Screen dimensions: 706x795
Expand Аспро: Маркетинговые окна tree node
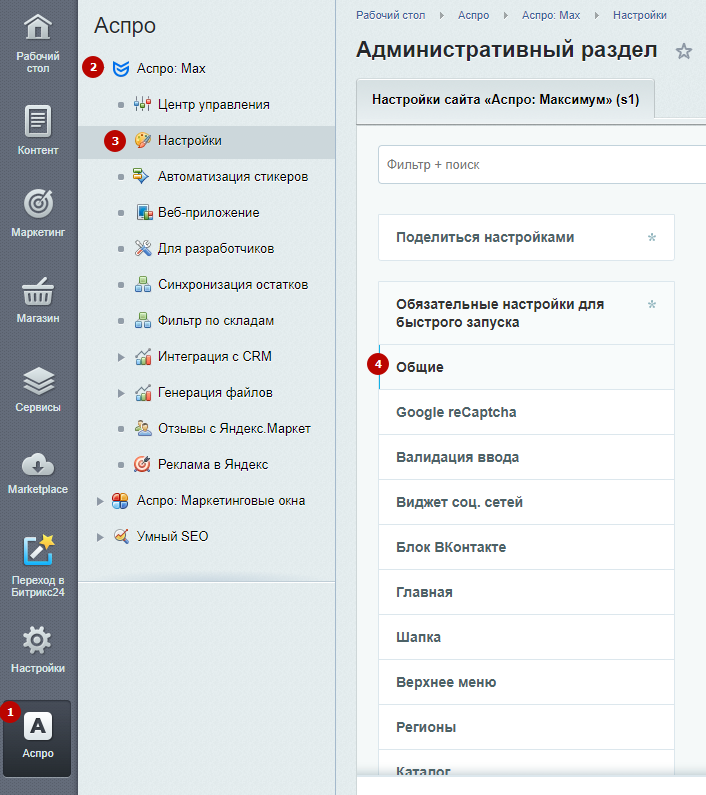pos(100,501)
